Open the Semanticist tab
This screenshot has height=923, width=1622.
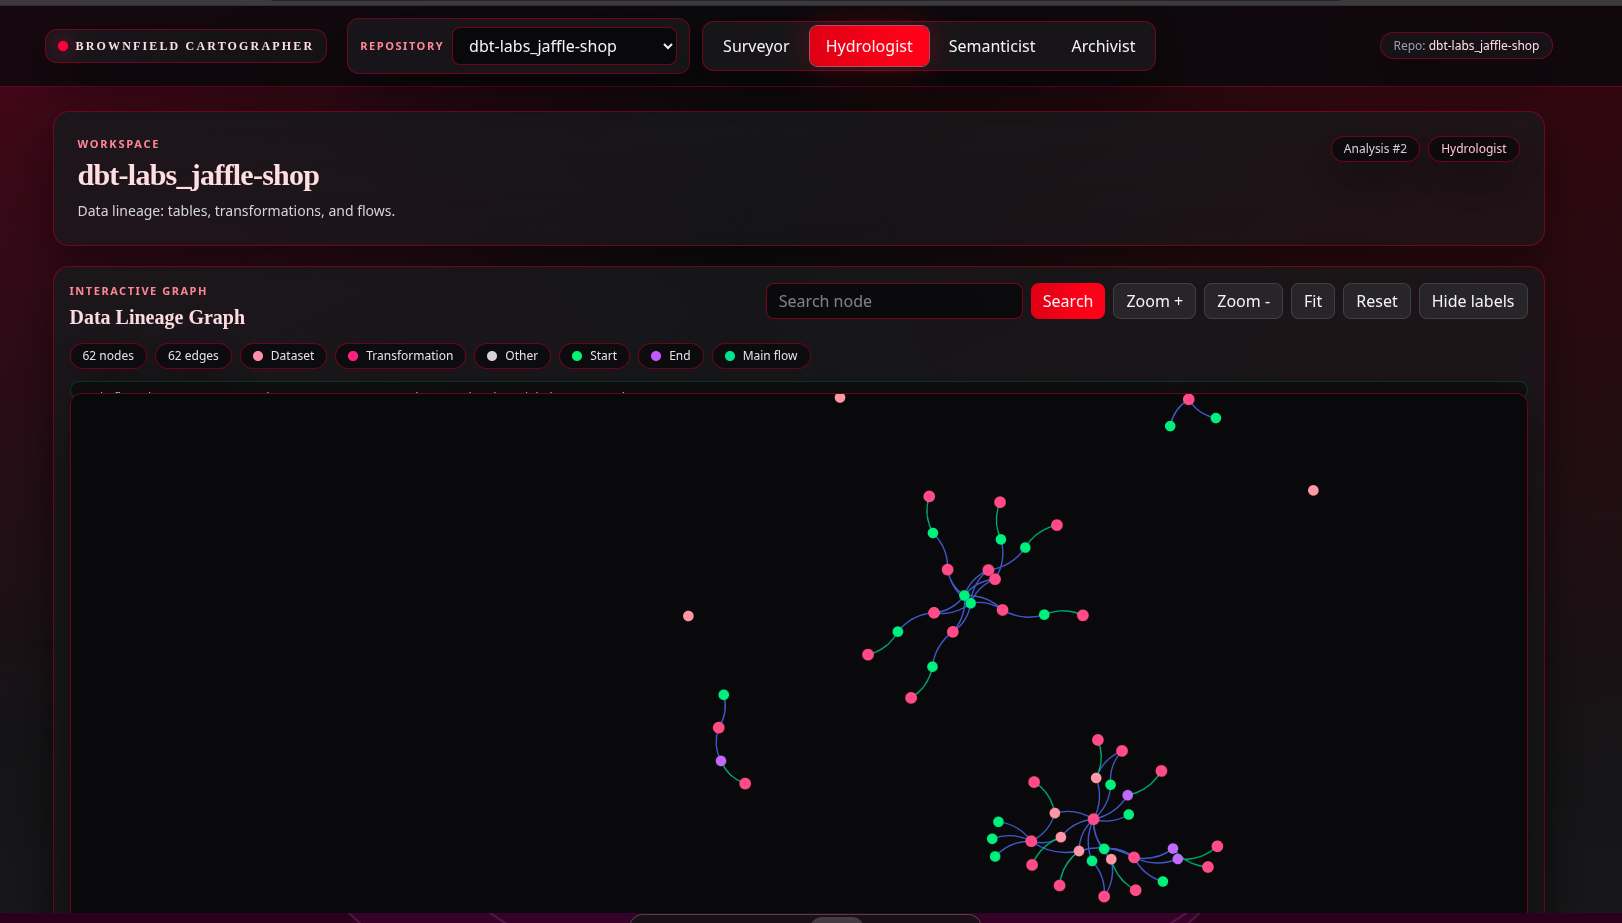point(992,46)
